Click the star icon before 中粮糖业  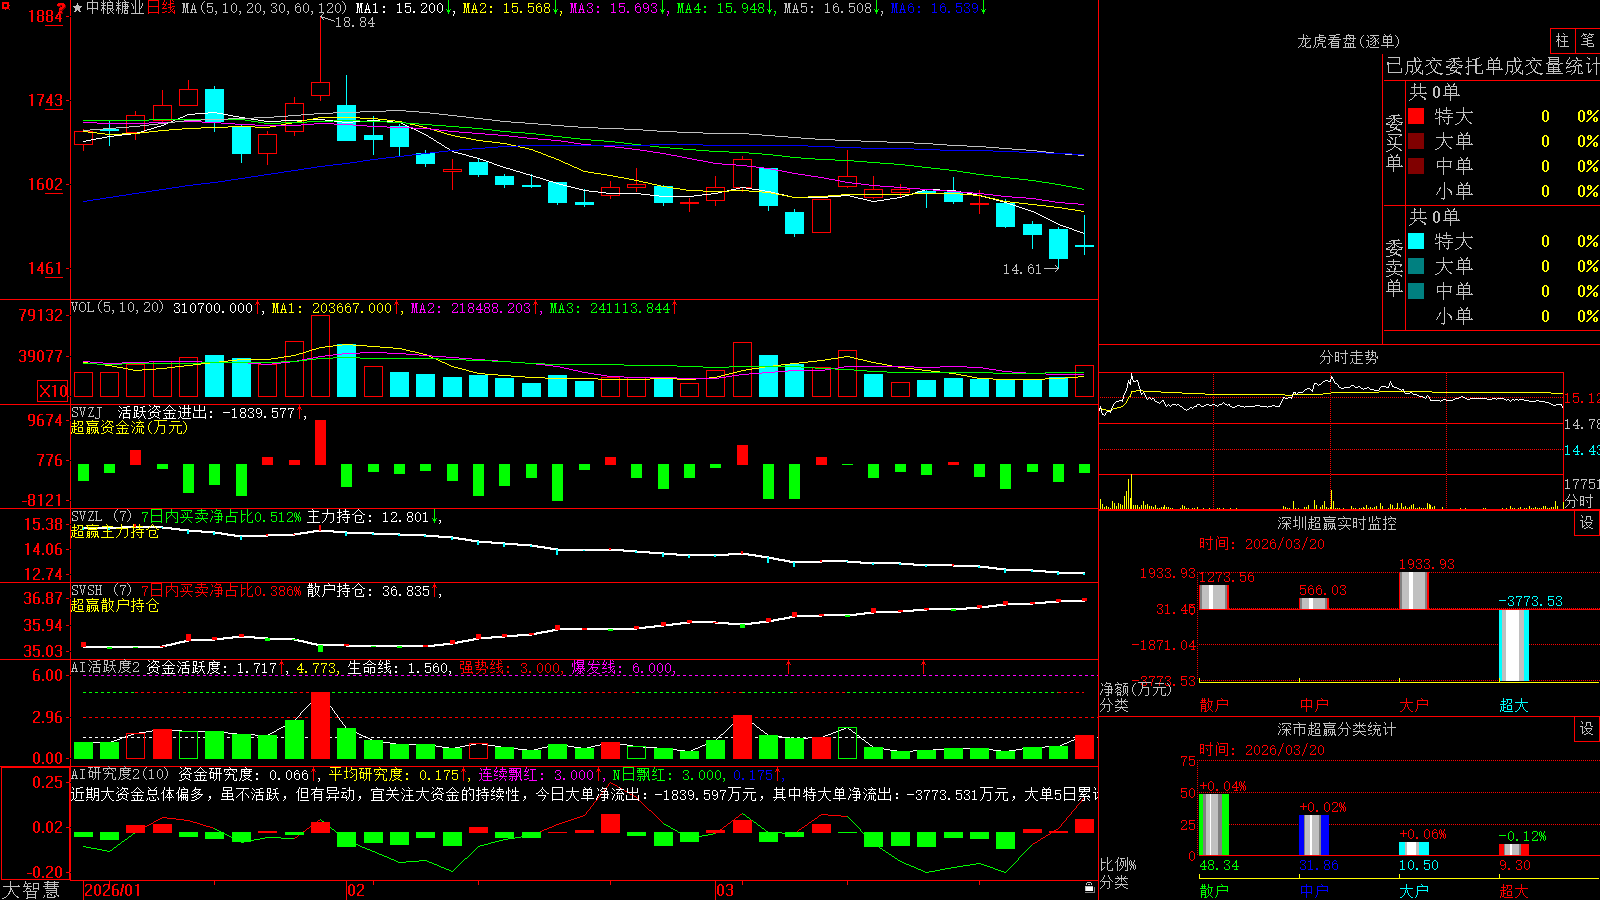pyautogui.click(x=78, y=8)
